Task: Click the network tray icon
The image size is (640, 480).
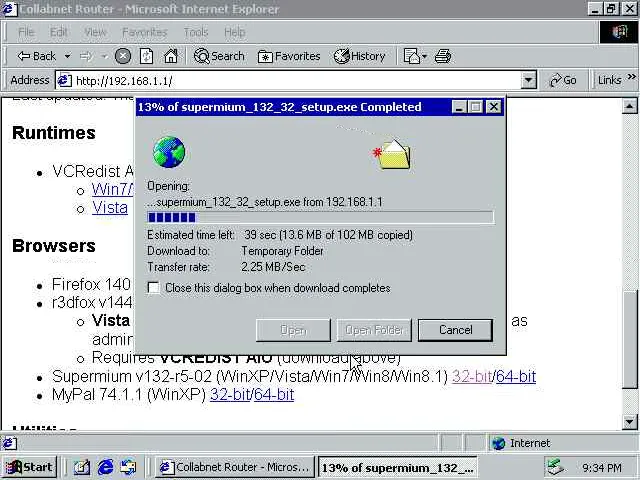Action: (555, 467)
